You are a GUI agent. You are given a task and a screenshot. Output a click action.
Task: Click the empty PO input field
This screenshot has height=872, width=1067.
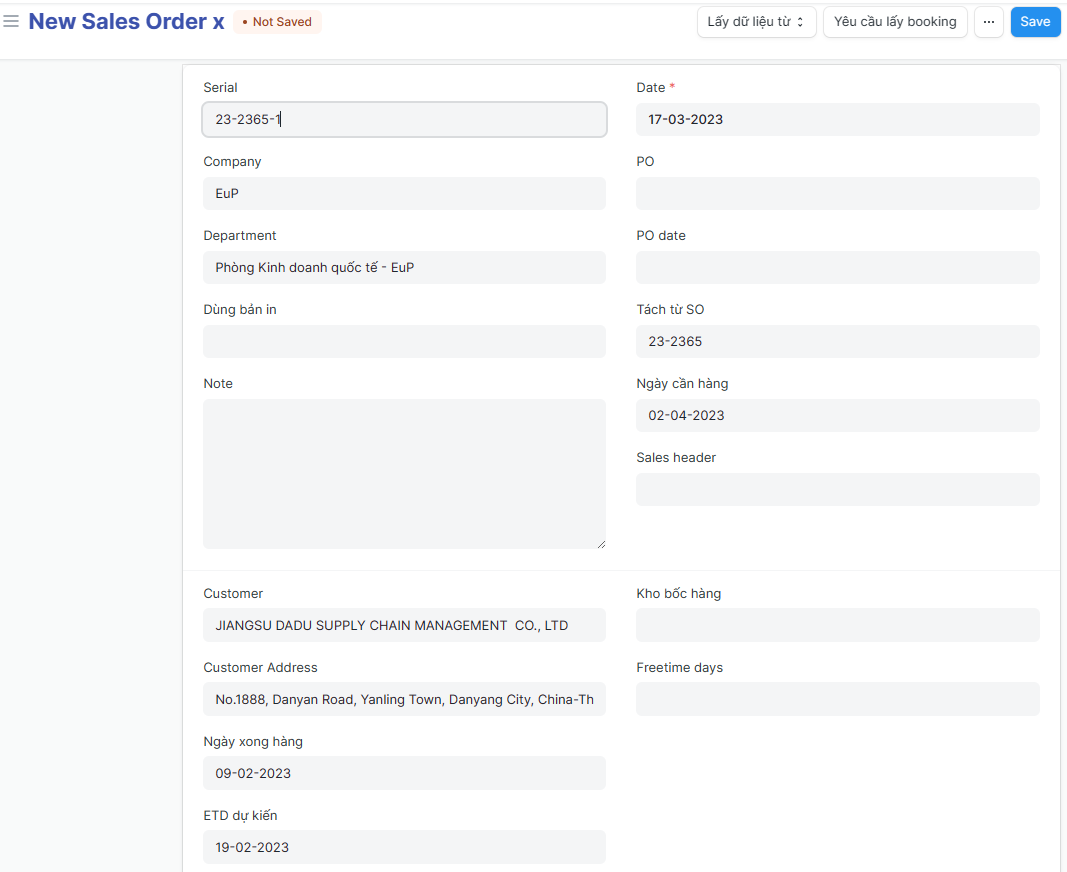coord(837,193)
